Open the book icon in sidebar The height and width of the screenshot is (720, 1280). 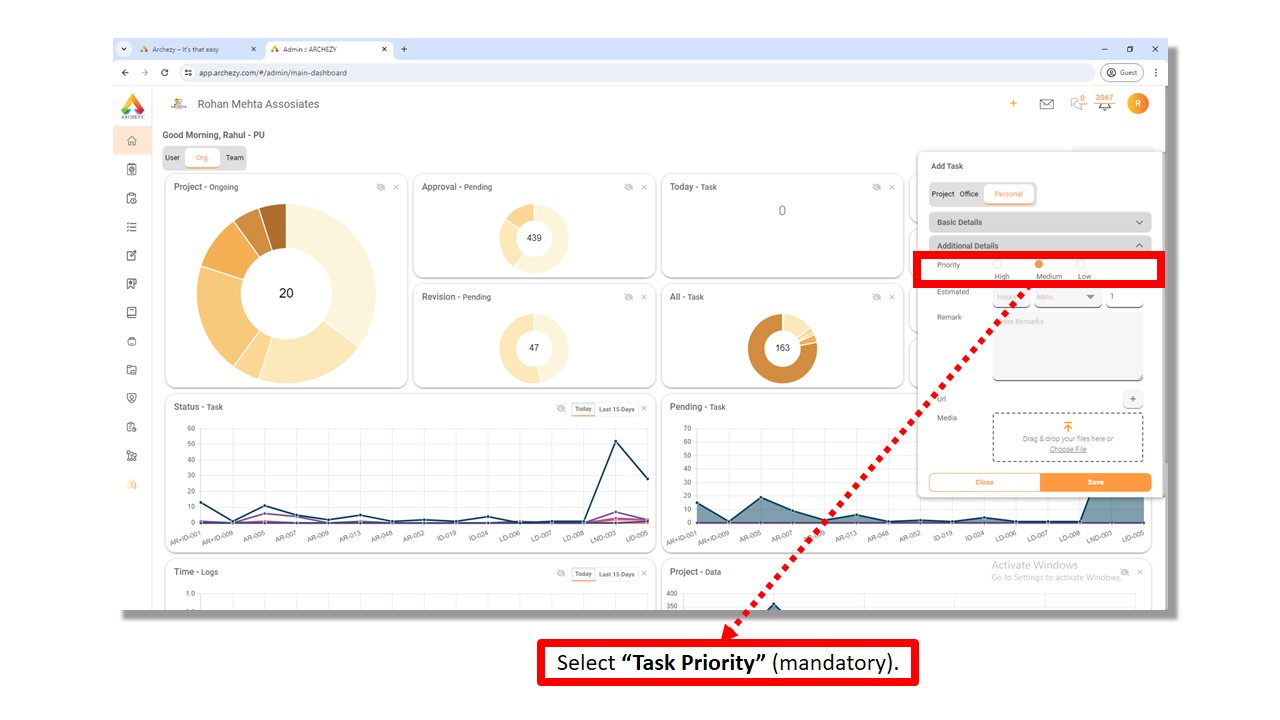pos(132,313)
